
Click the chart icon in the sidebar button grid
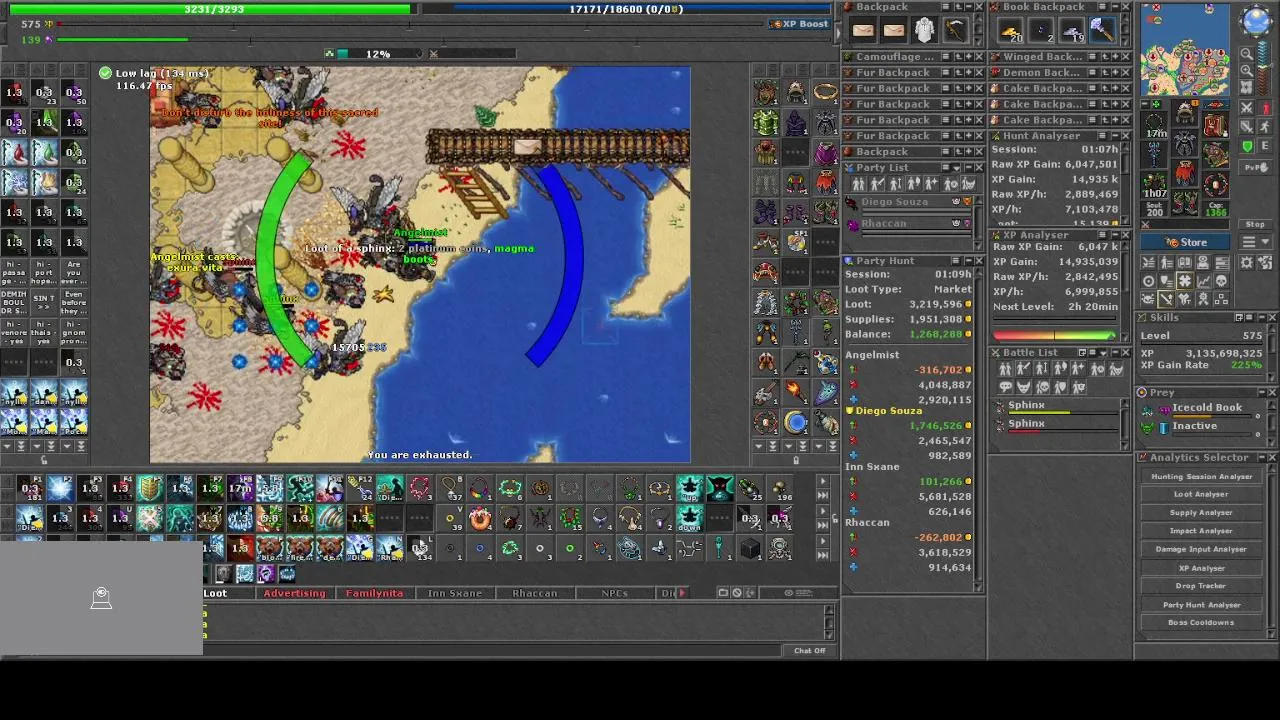[x=1203, y=282]
